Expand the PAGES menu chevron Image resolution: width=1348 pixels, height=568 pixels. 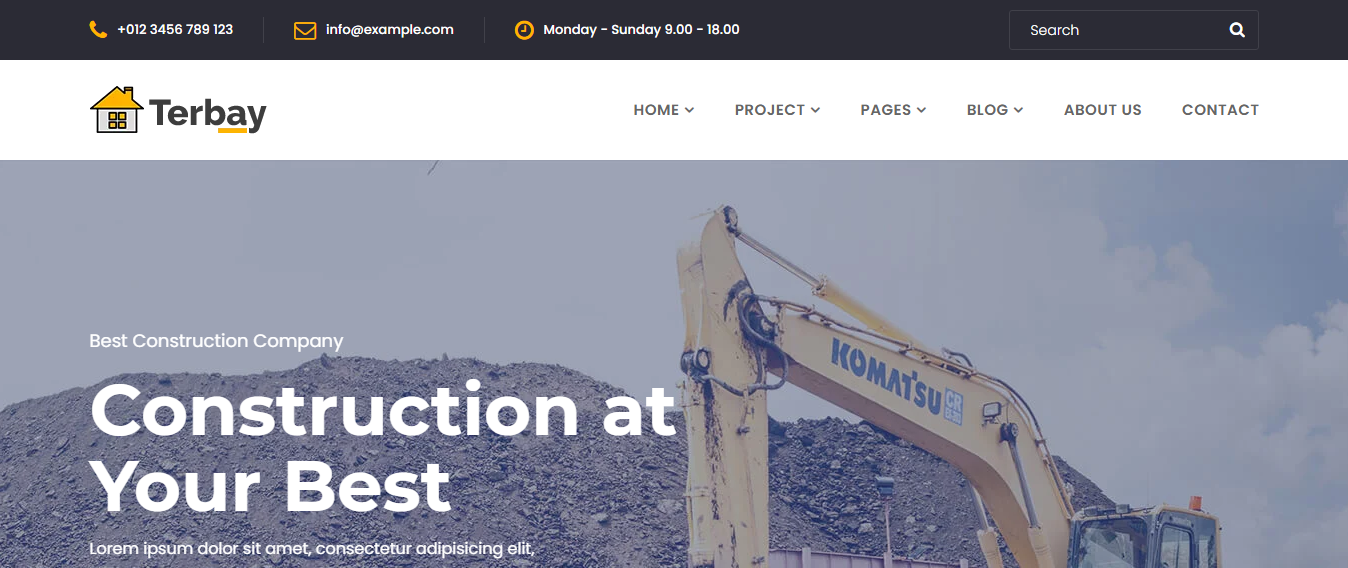click(x=922, y=110)
